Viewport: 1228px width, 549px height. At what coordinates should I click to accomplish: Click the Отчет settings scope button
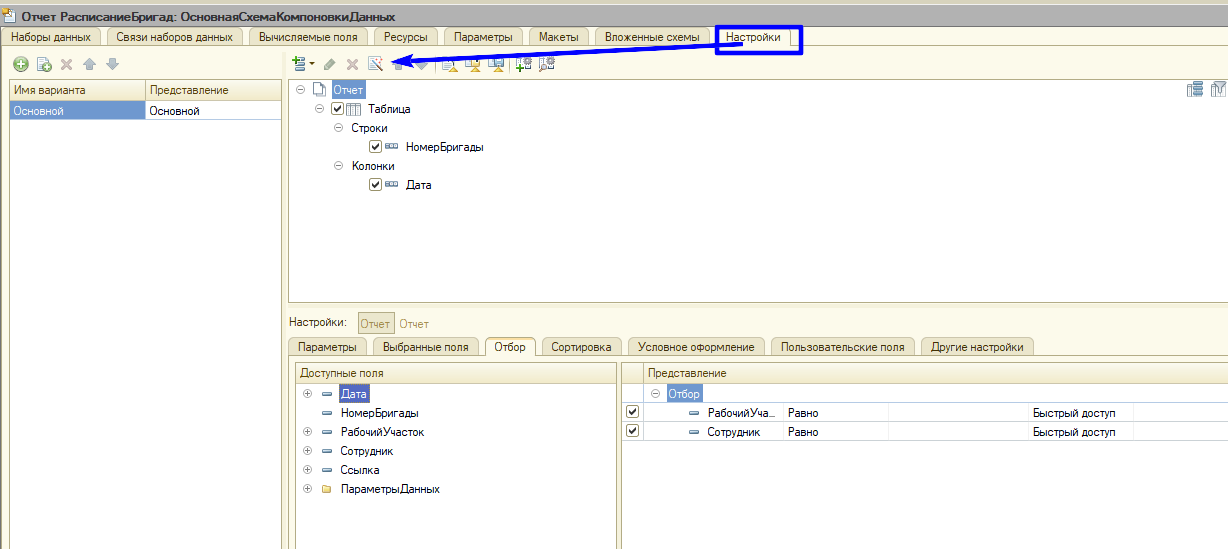click(375, 324)
